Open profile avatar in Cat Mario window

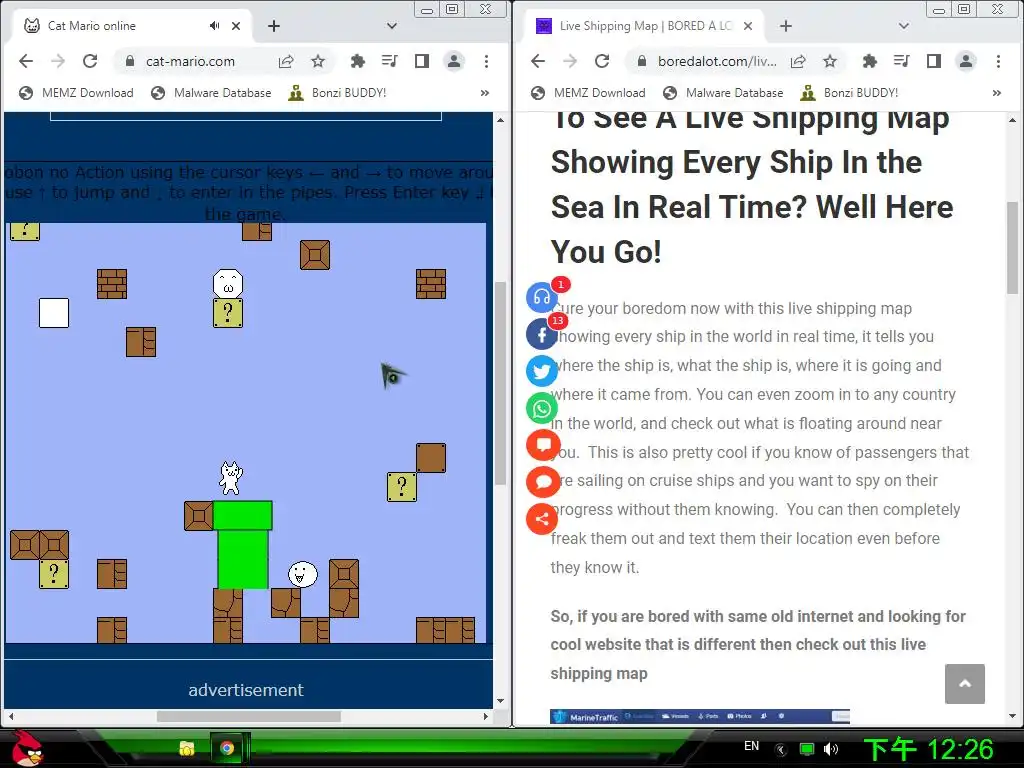[454, 61]
